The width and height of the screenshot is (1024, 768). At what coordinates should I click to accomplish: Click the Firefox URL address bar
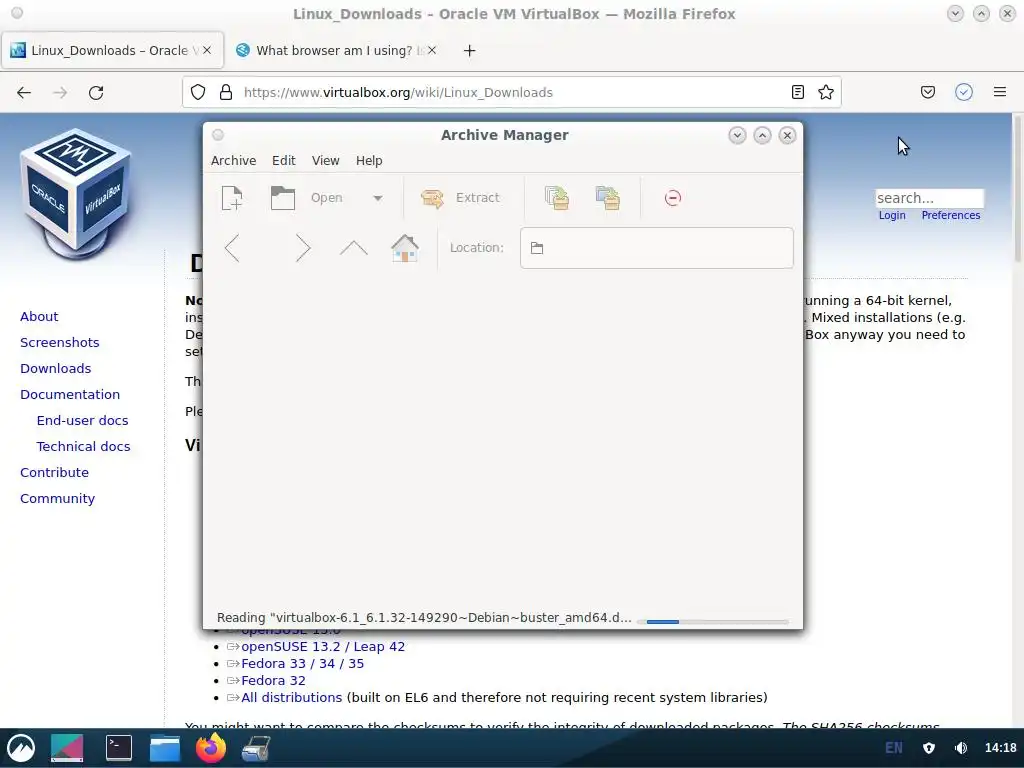click(511, 93)
